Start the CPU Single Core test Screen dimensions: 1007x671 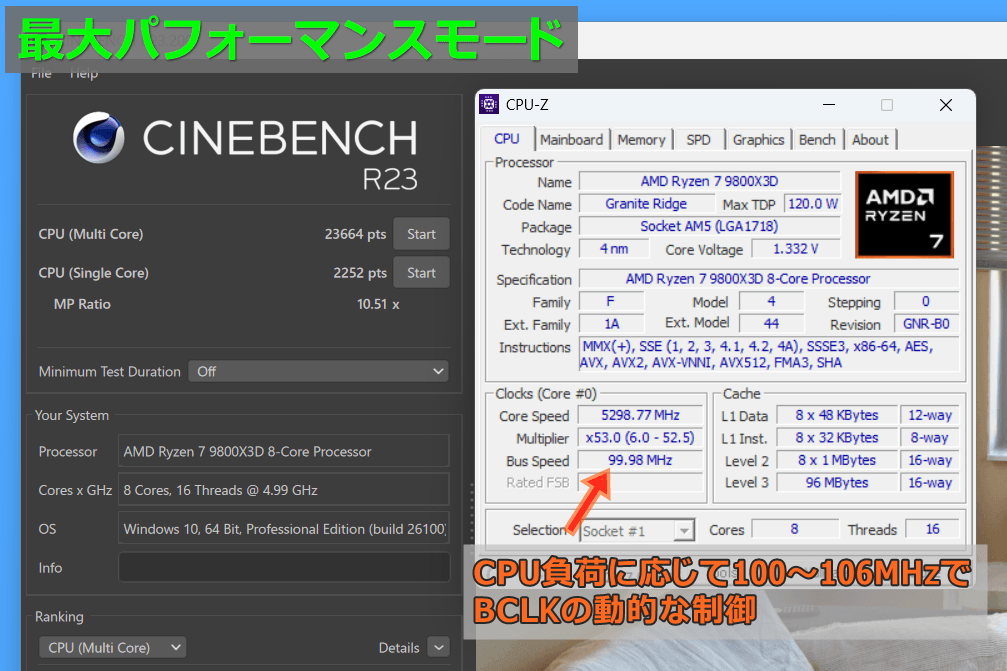coord(421,273)
